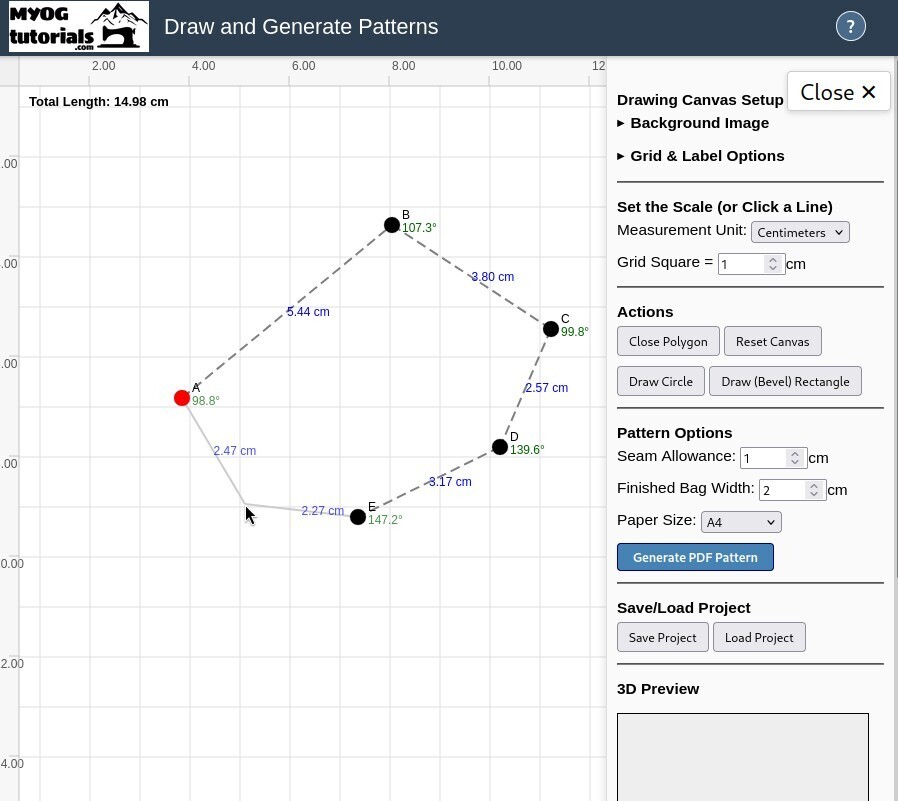The height and width of the screenshot is (801, 898).
Task: Generate the PDF pattern
Action: point(695,557)
